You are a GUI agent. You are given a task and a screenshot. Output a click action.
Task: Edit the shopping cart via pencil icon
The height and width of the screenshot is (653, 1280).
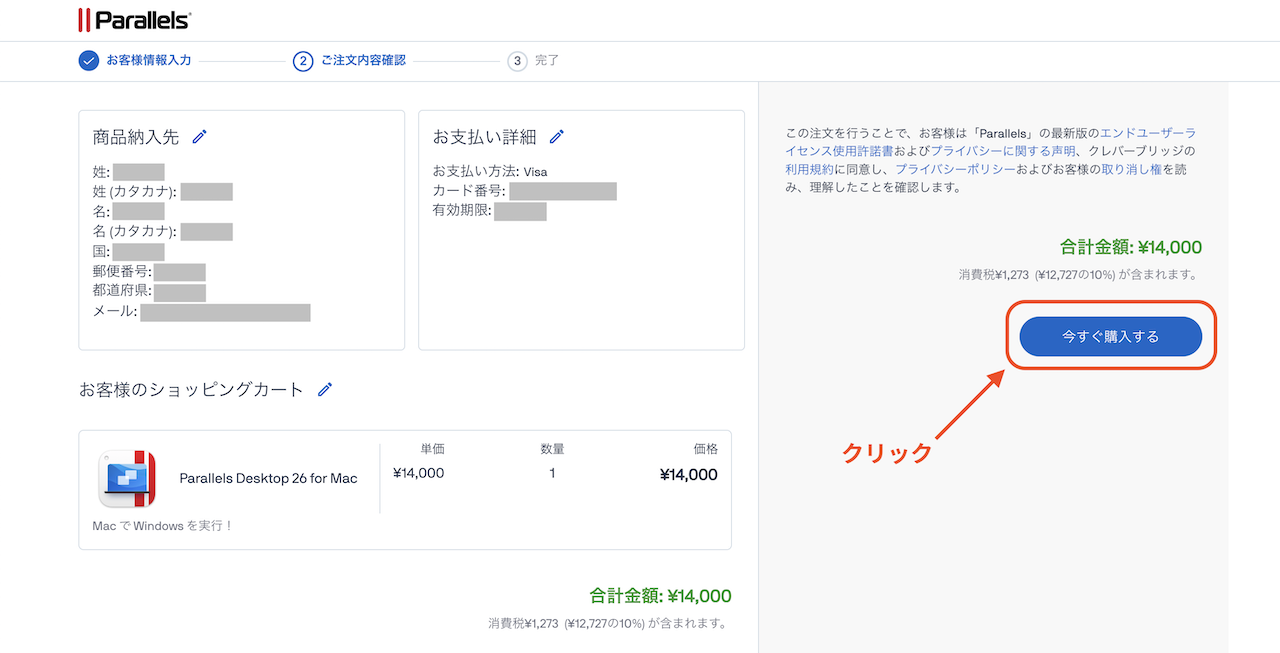click(325, 390)
